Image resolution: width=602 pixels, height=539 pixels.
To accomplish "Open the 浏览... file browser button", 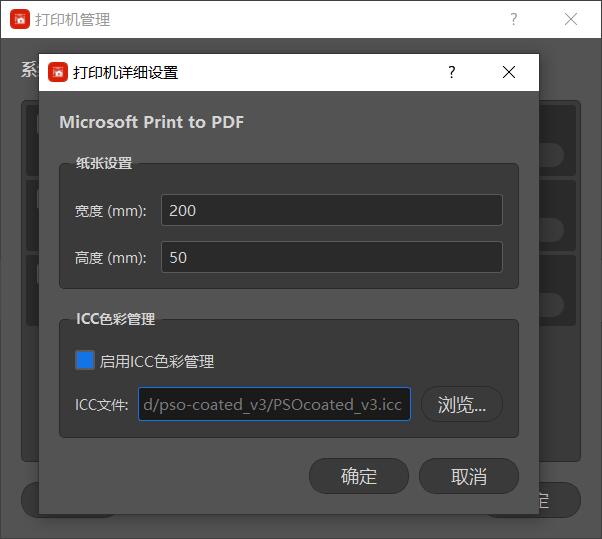I will coord(462,404).
